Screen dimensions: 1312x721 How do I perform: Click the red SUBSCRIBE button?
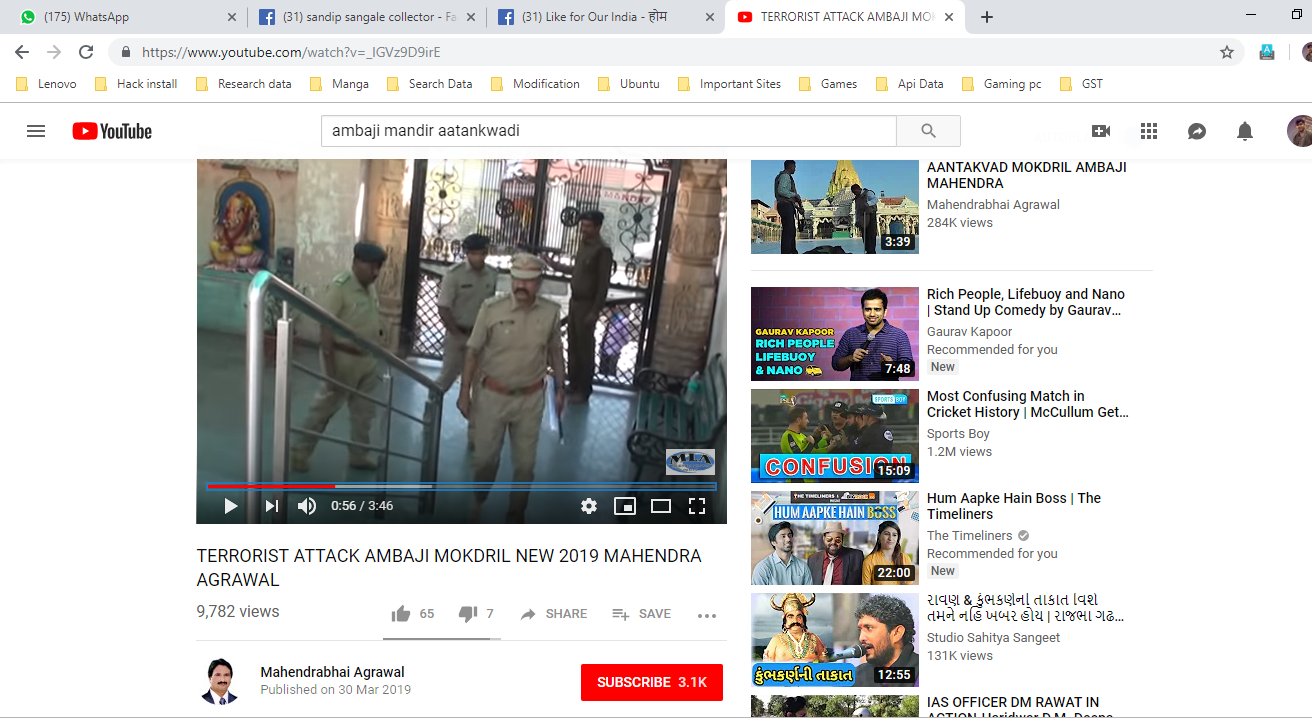click(652, 682)
